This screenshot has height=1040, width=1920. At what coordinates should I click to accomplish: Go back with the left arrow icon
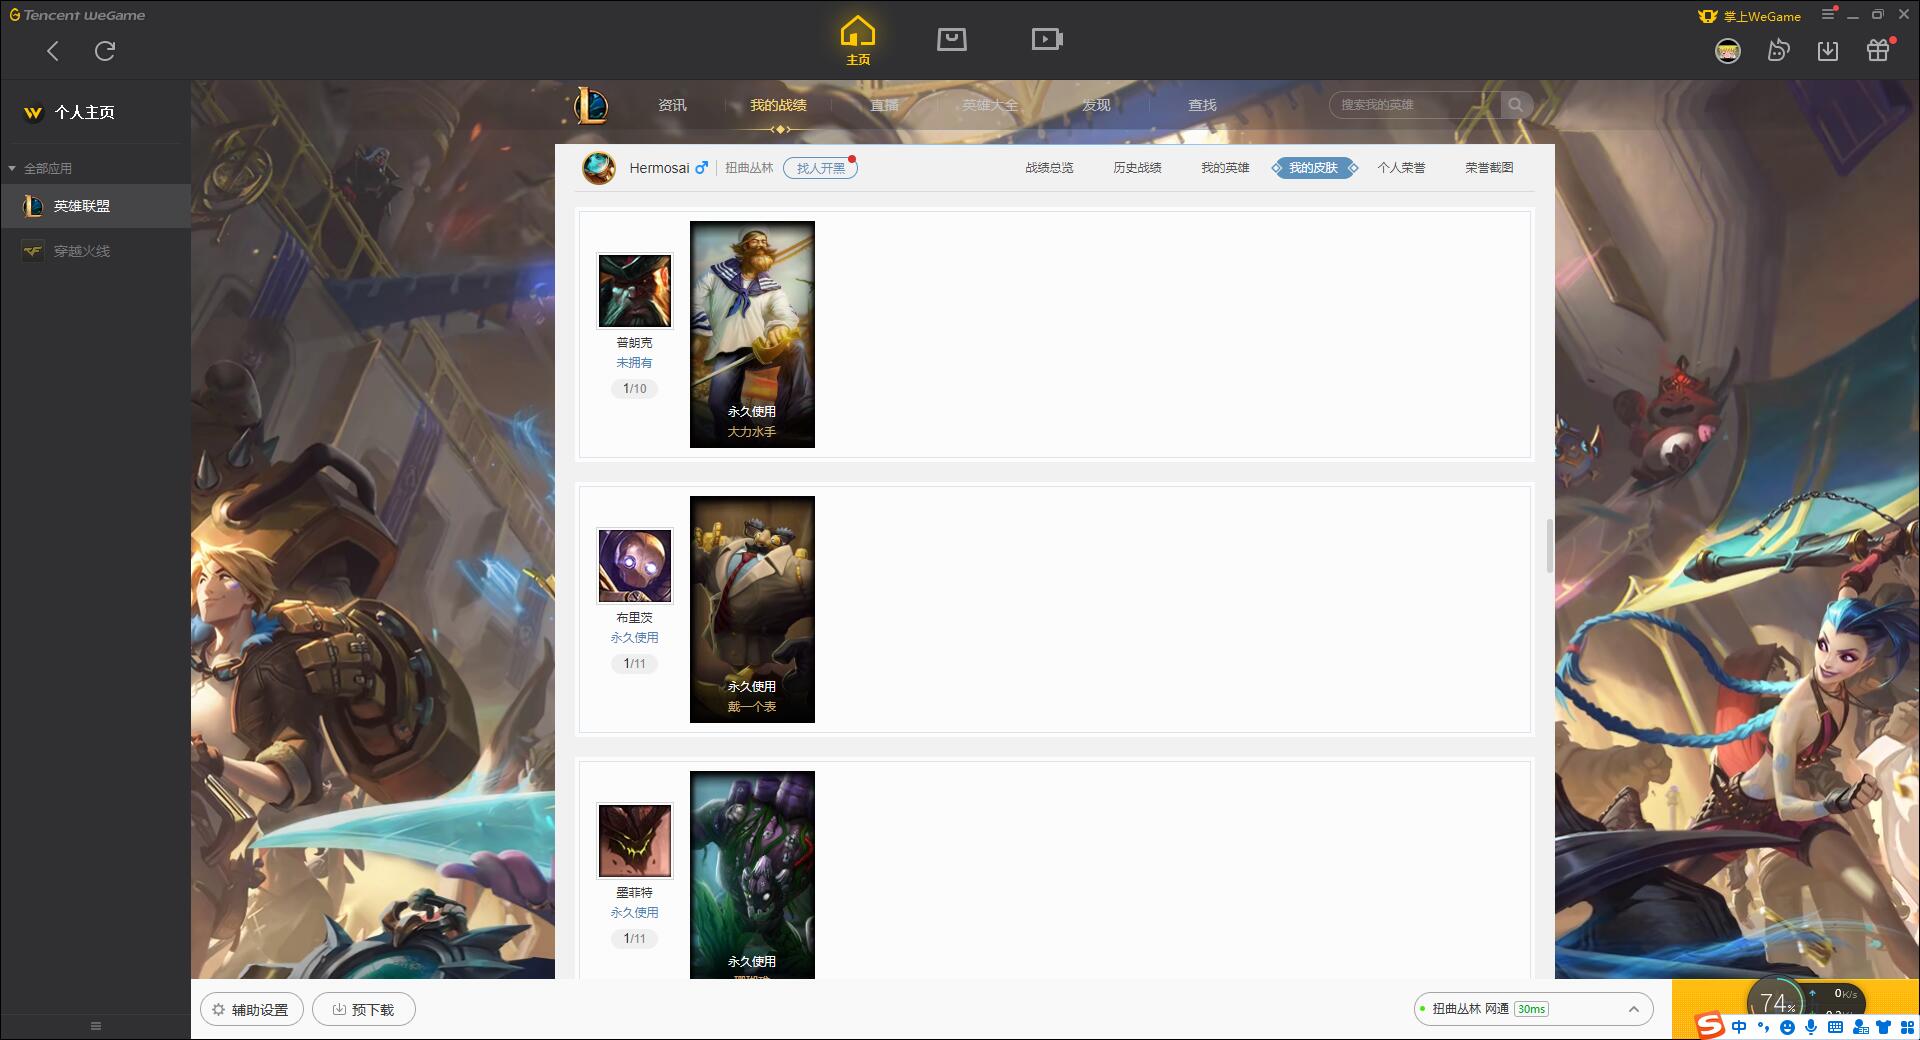[53, 51]
